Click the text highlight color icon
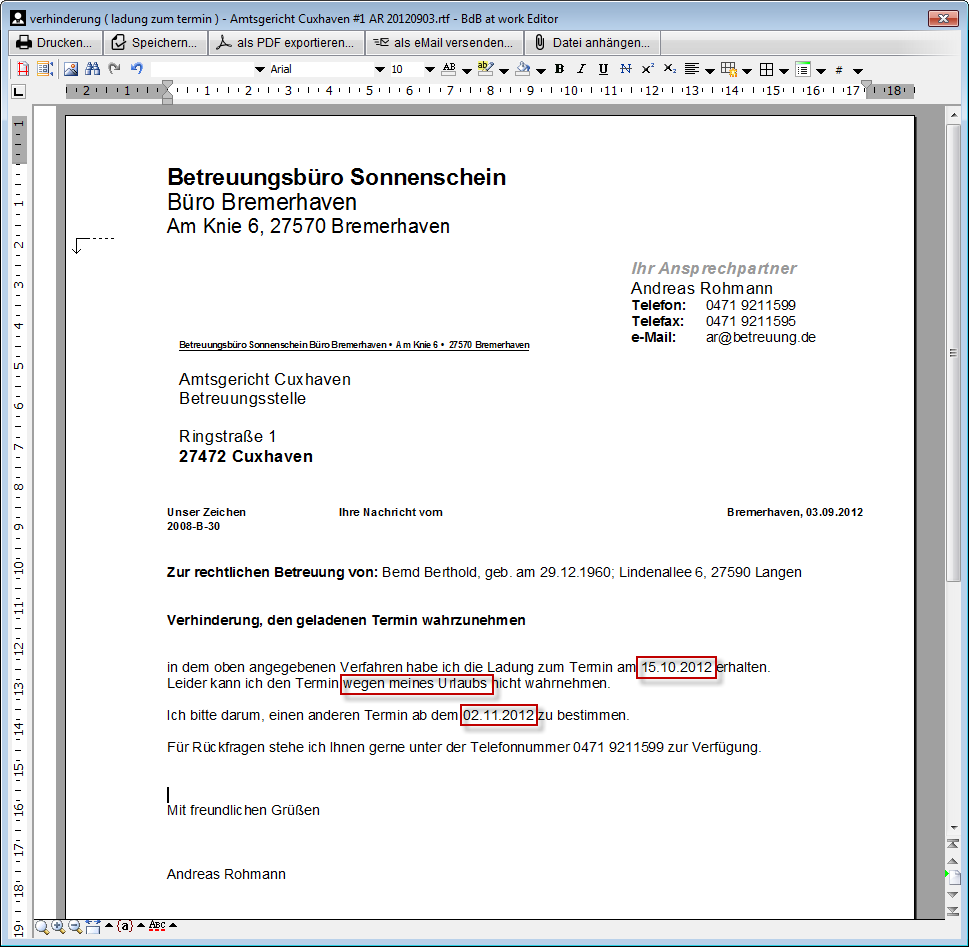The width and height of the screenshot is (969, 947). [486, 69]
